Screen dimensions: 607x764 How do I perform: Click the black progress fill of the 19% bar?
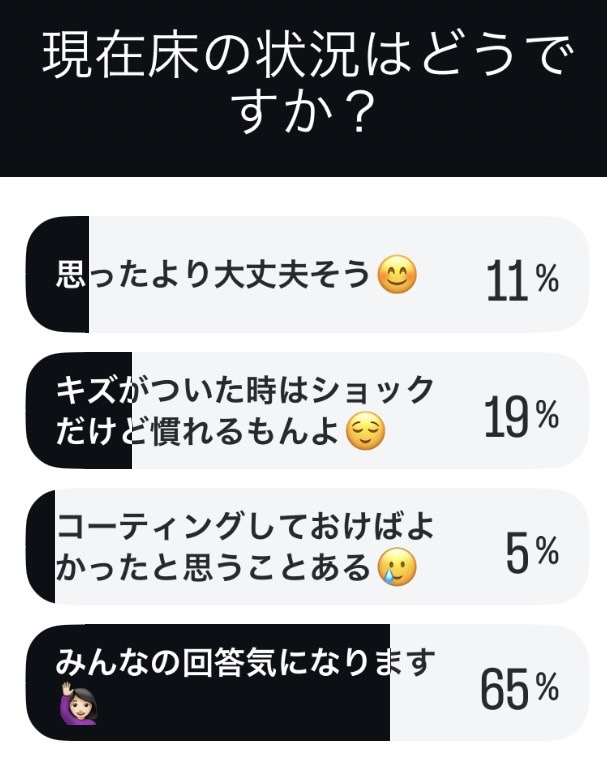(78, 410)
